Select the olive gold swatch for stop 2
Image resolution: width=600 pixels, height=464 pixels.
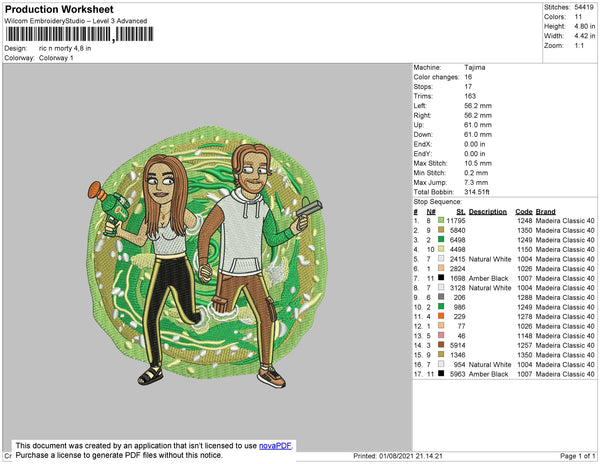tap(441, 230)
